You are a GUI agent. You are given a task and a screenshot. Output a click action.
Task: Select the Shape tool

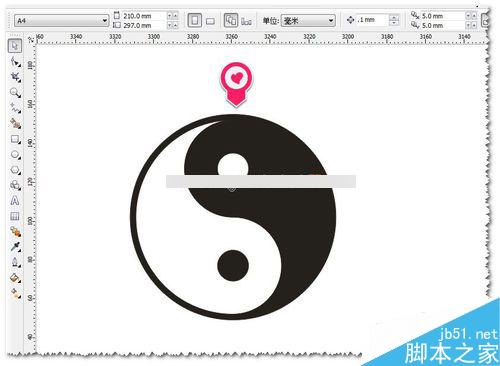(x=15, y=62)
